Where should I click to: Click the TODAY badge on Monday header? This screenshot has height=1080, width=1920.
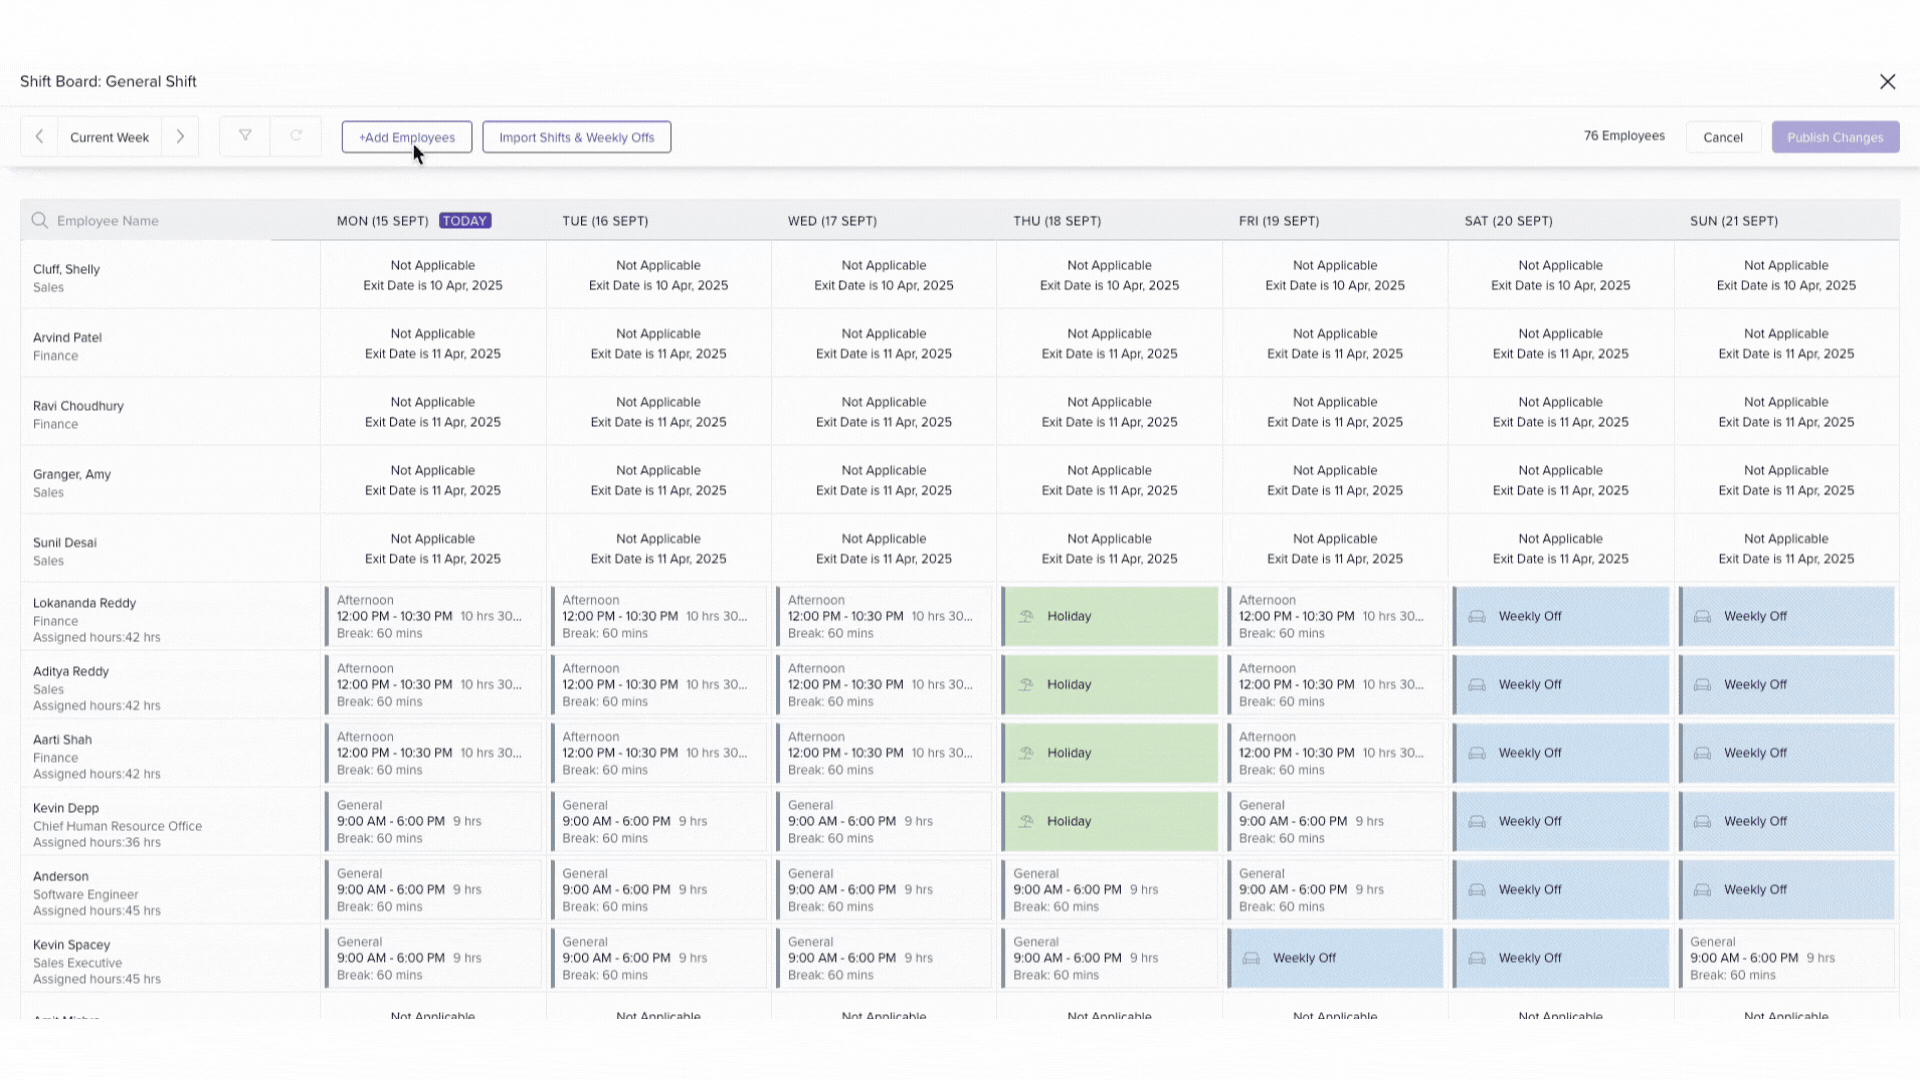[465, 221]
